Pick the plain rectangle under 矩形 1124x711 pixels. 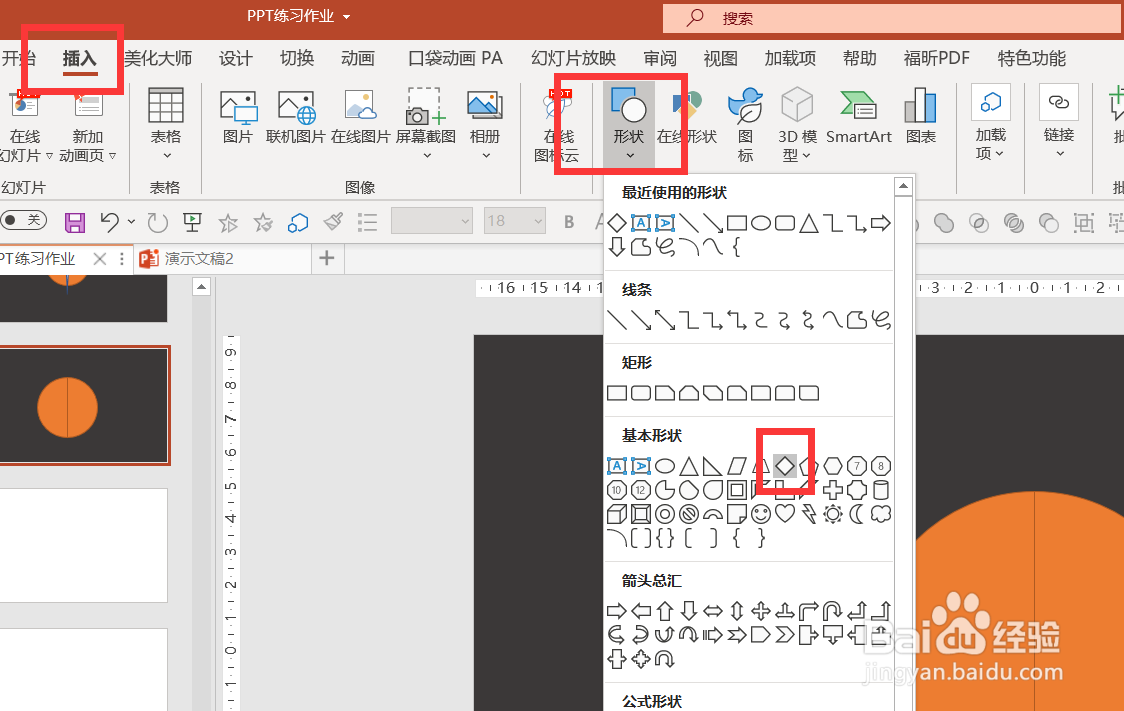[616, 393]
